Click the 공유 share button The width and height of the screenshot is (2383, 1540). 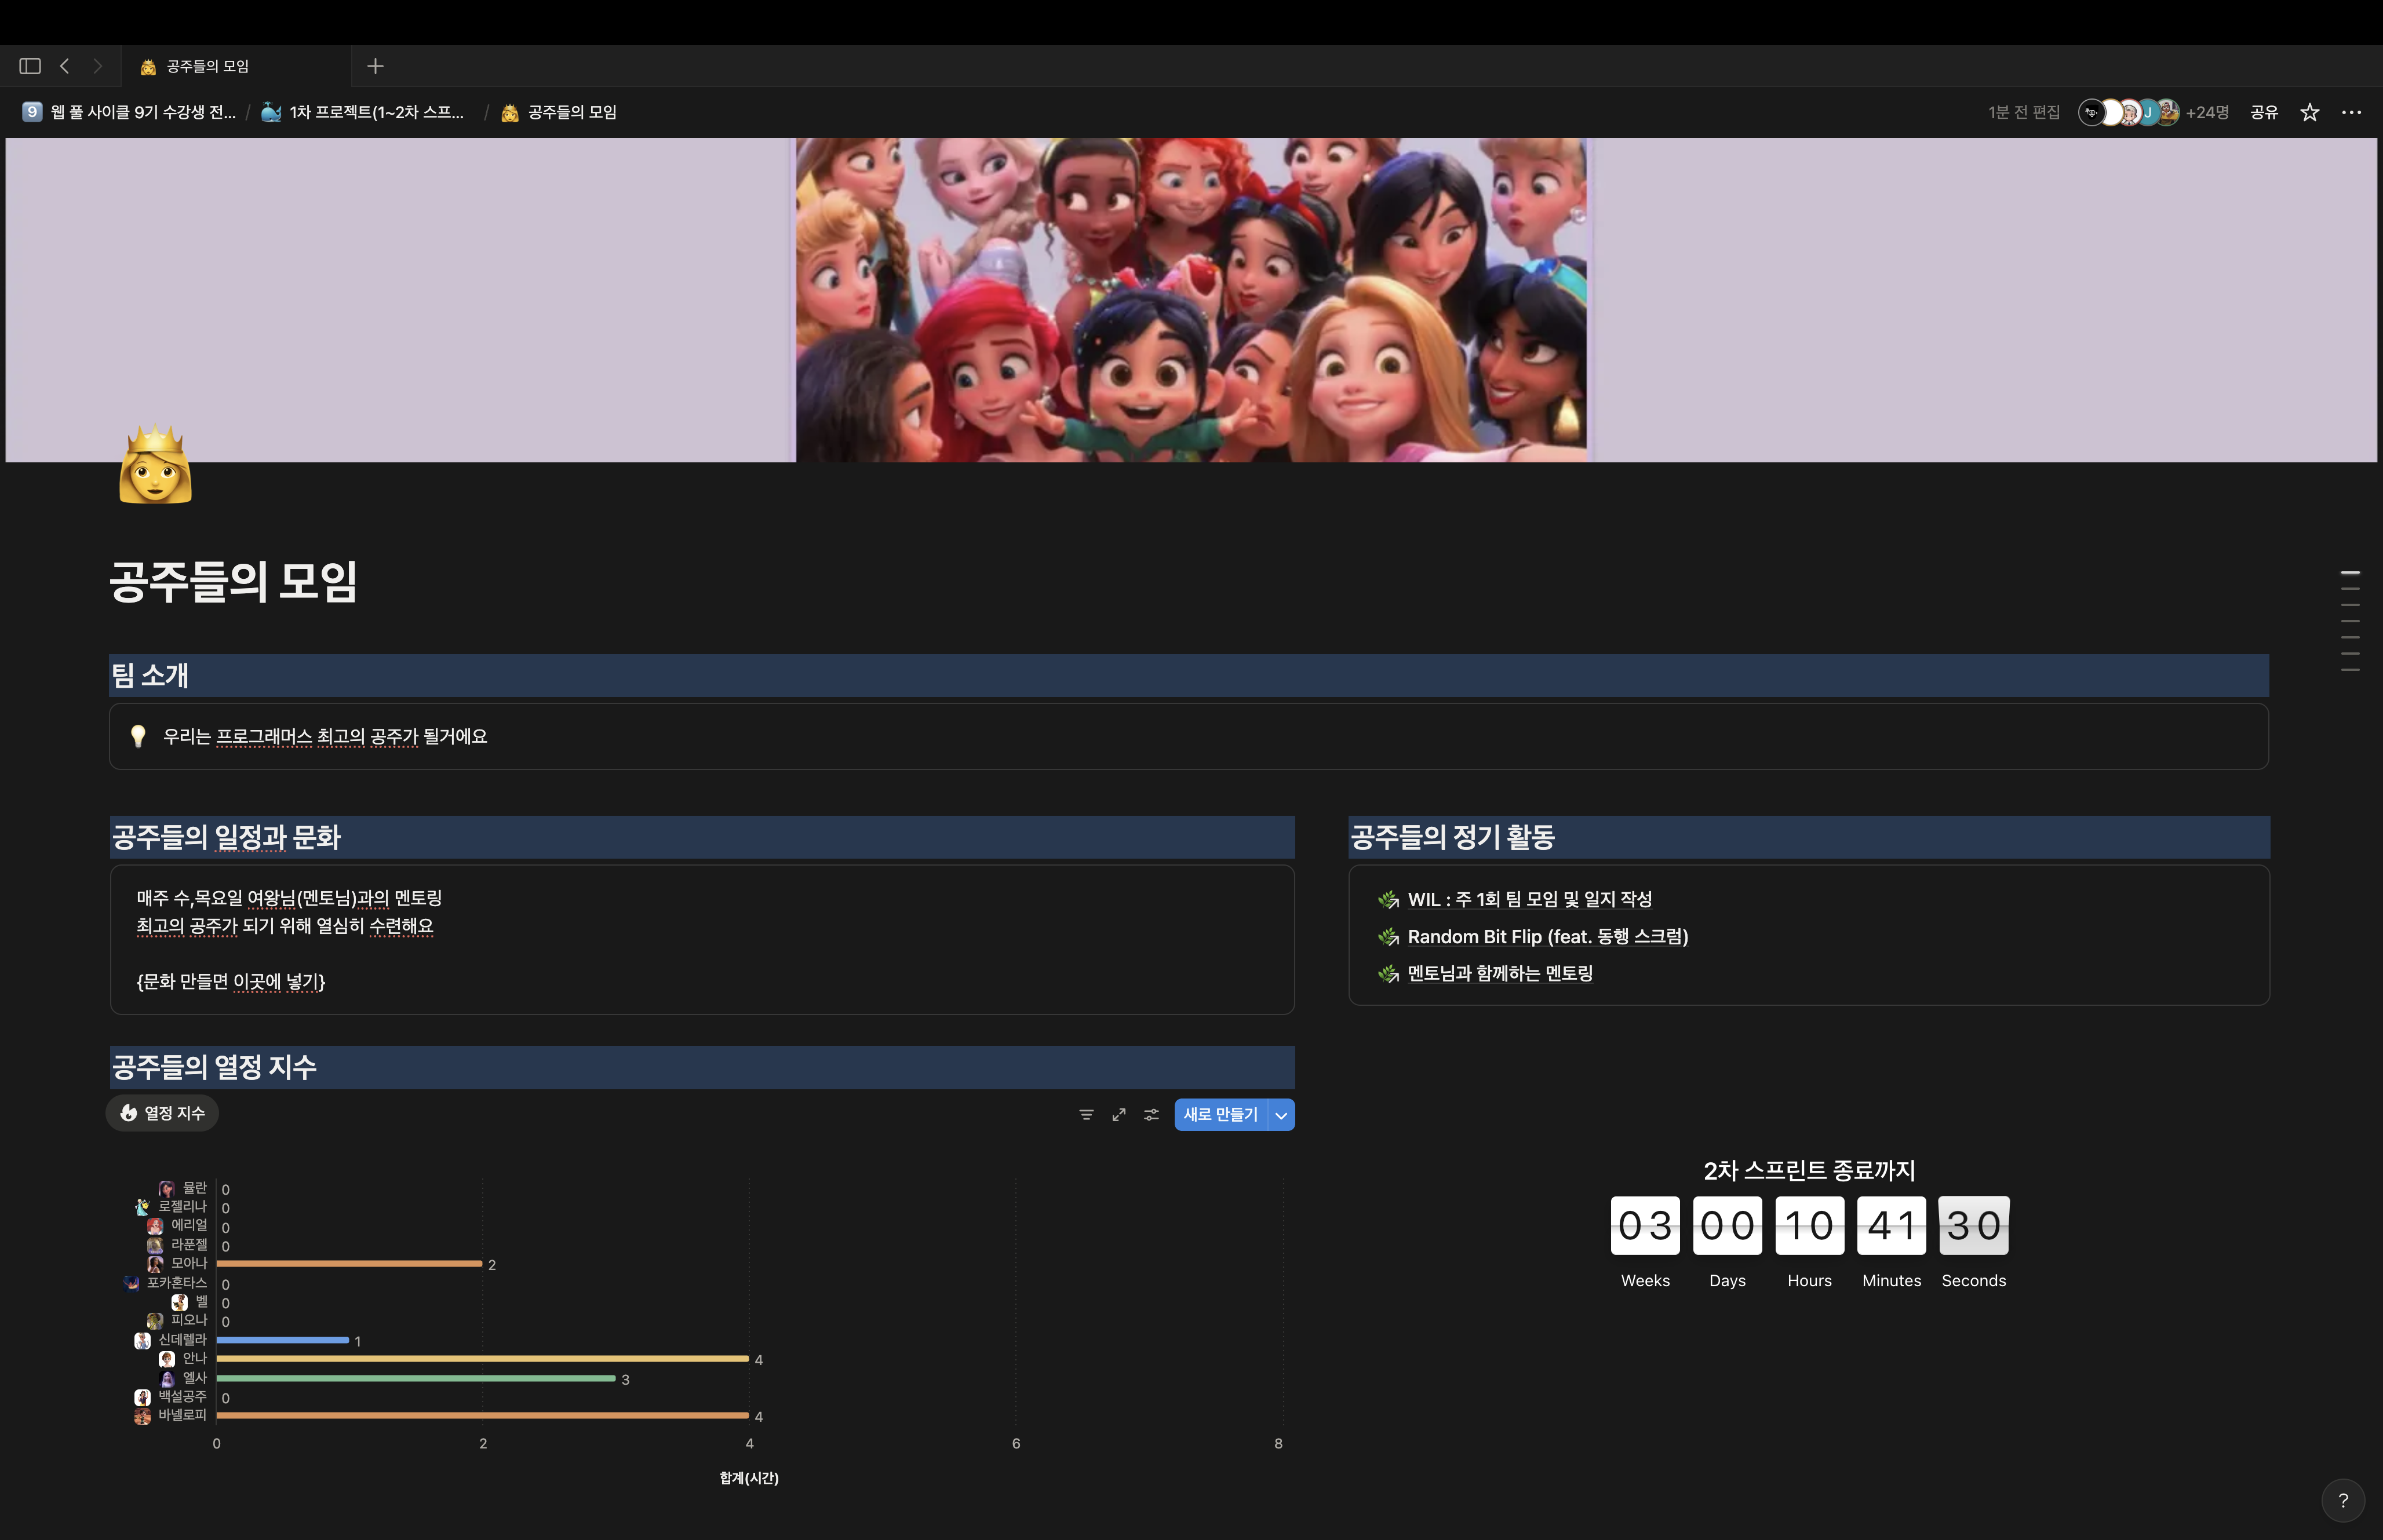click(x=2263, y=112)
